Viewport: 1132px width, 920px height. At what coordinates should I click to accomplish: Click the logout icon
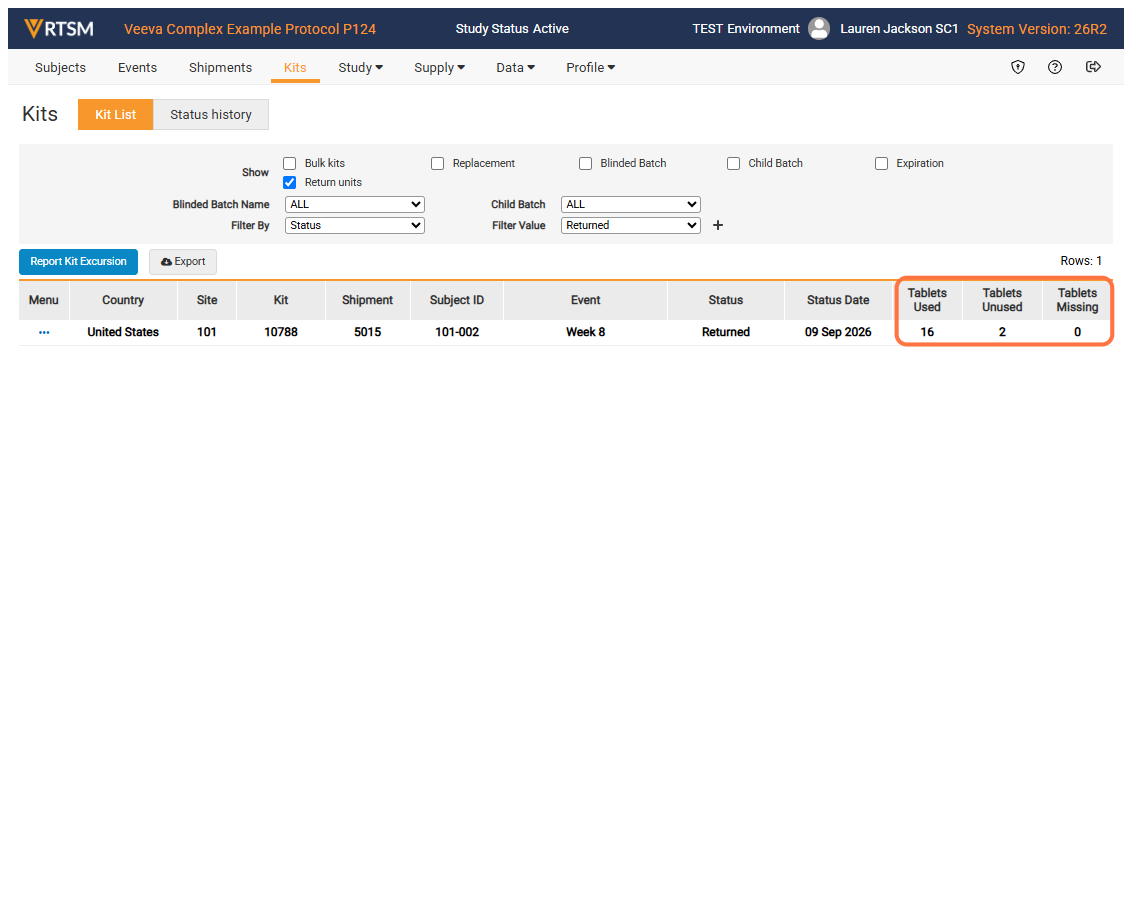tap(1093, 67)
